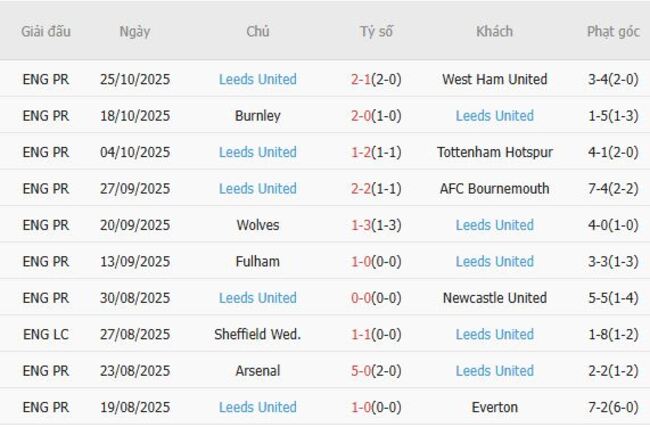650x427 pixels.
Task: Click the AFC Bournemouth team name
Action: 494,189
